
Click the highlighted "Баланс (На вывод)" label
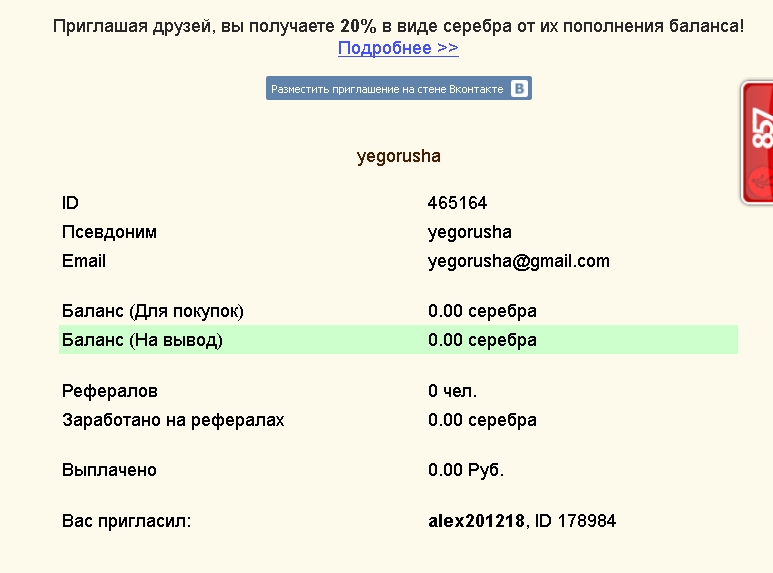pos(142,340)
